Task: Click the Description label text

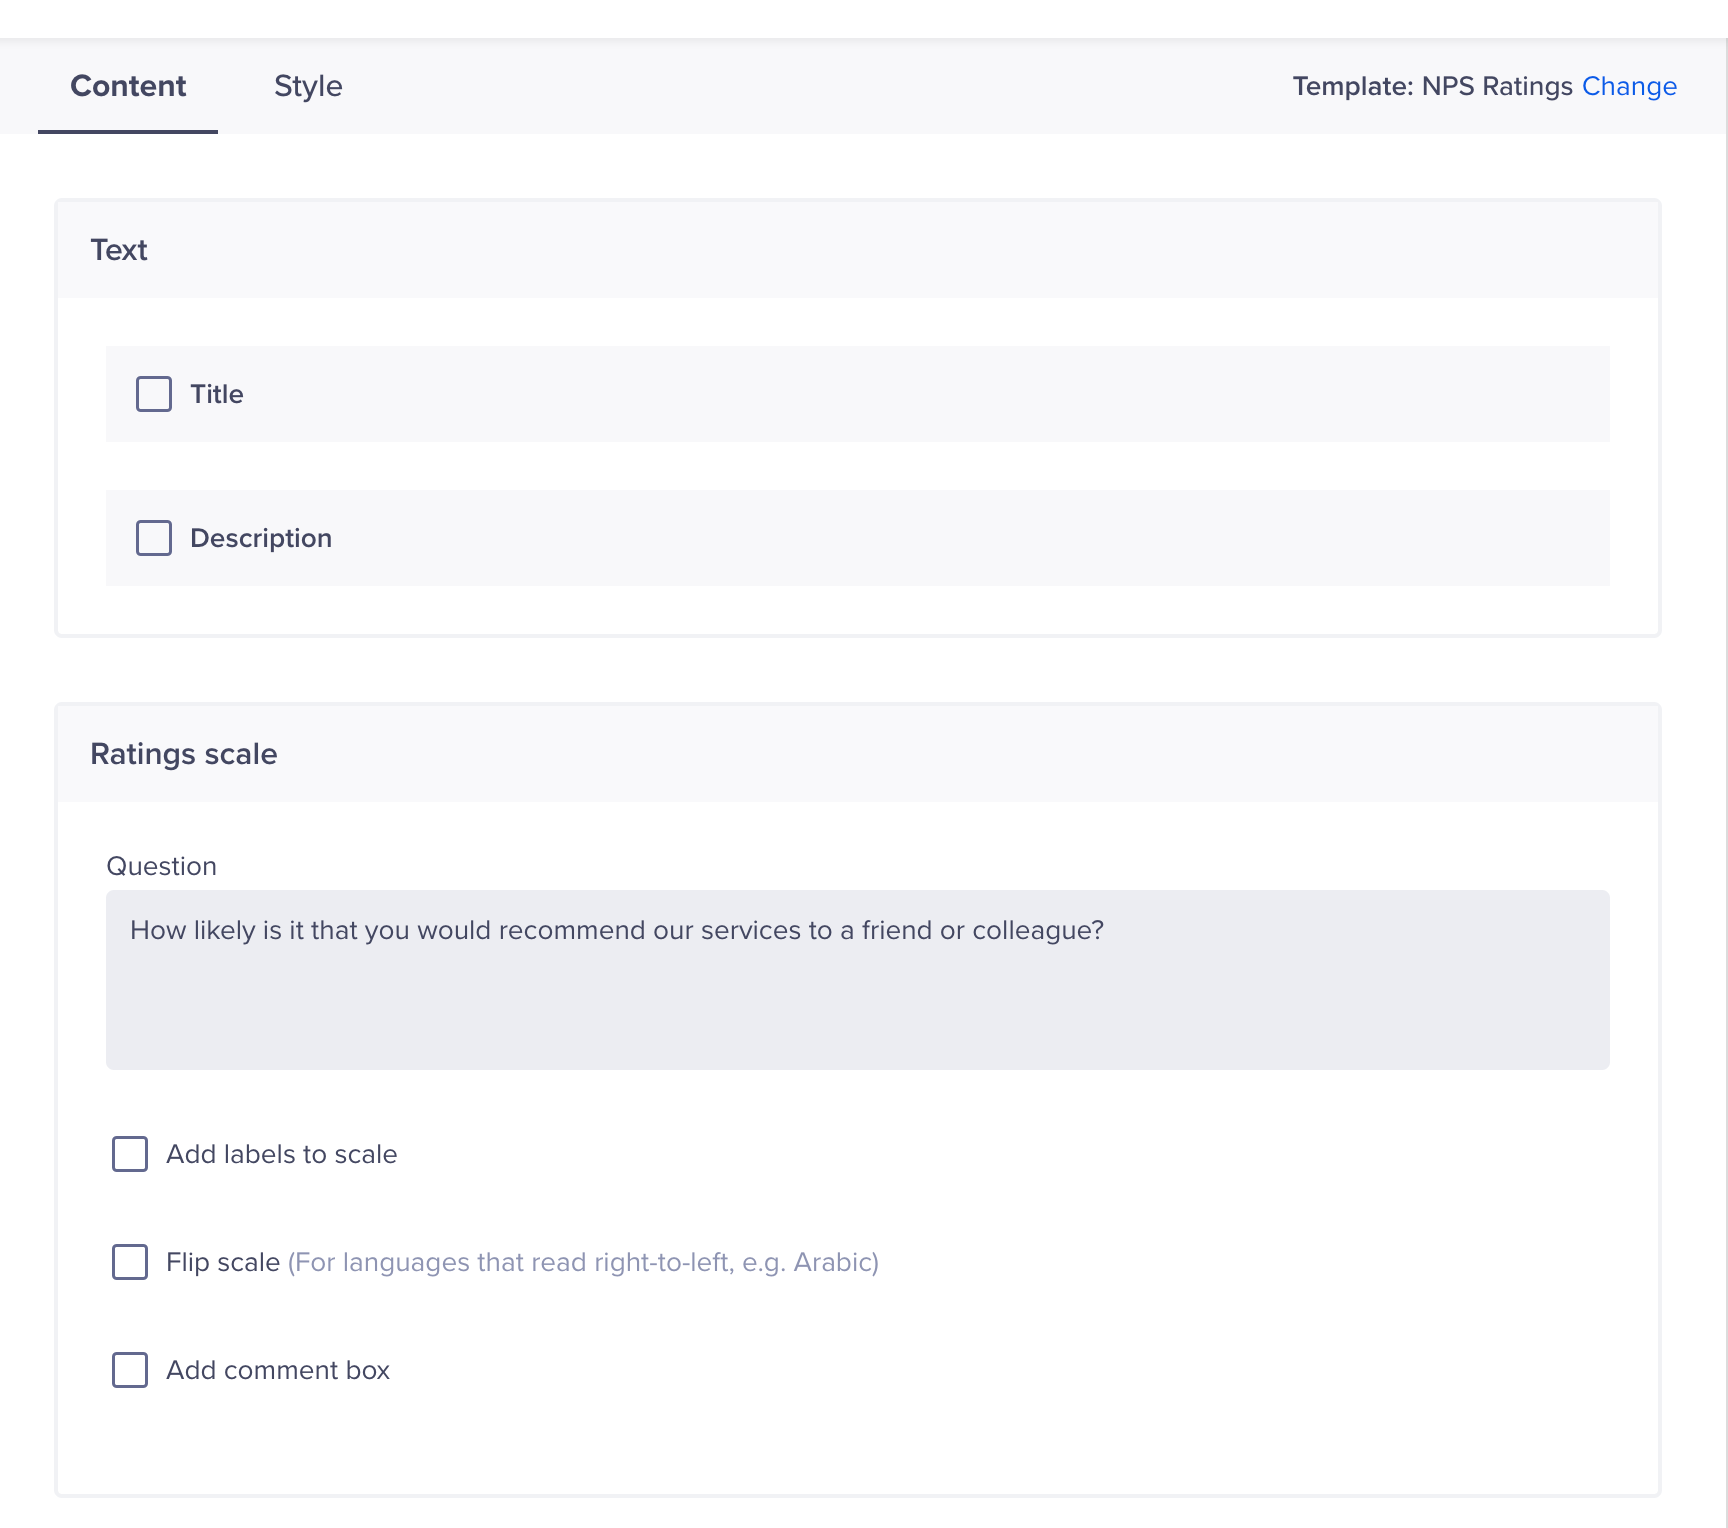Action: tap(261, 538)
